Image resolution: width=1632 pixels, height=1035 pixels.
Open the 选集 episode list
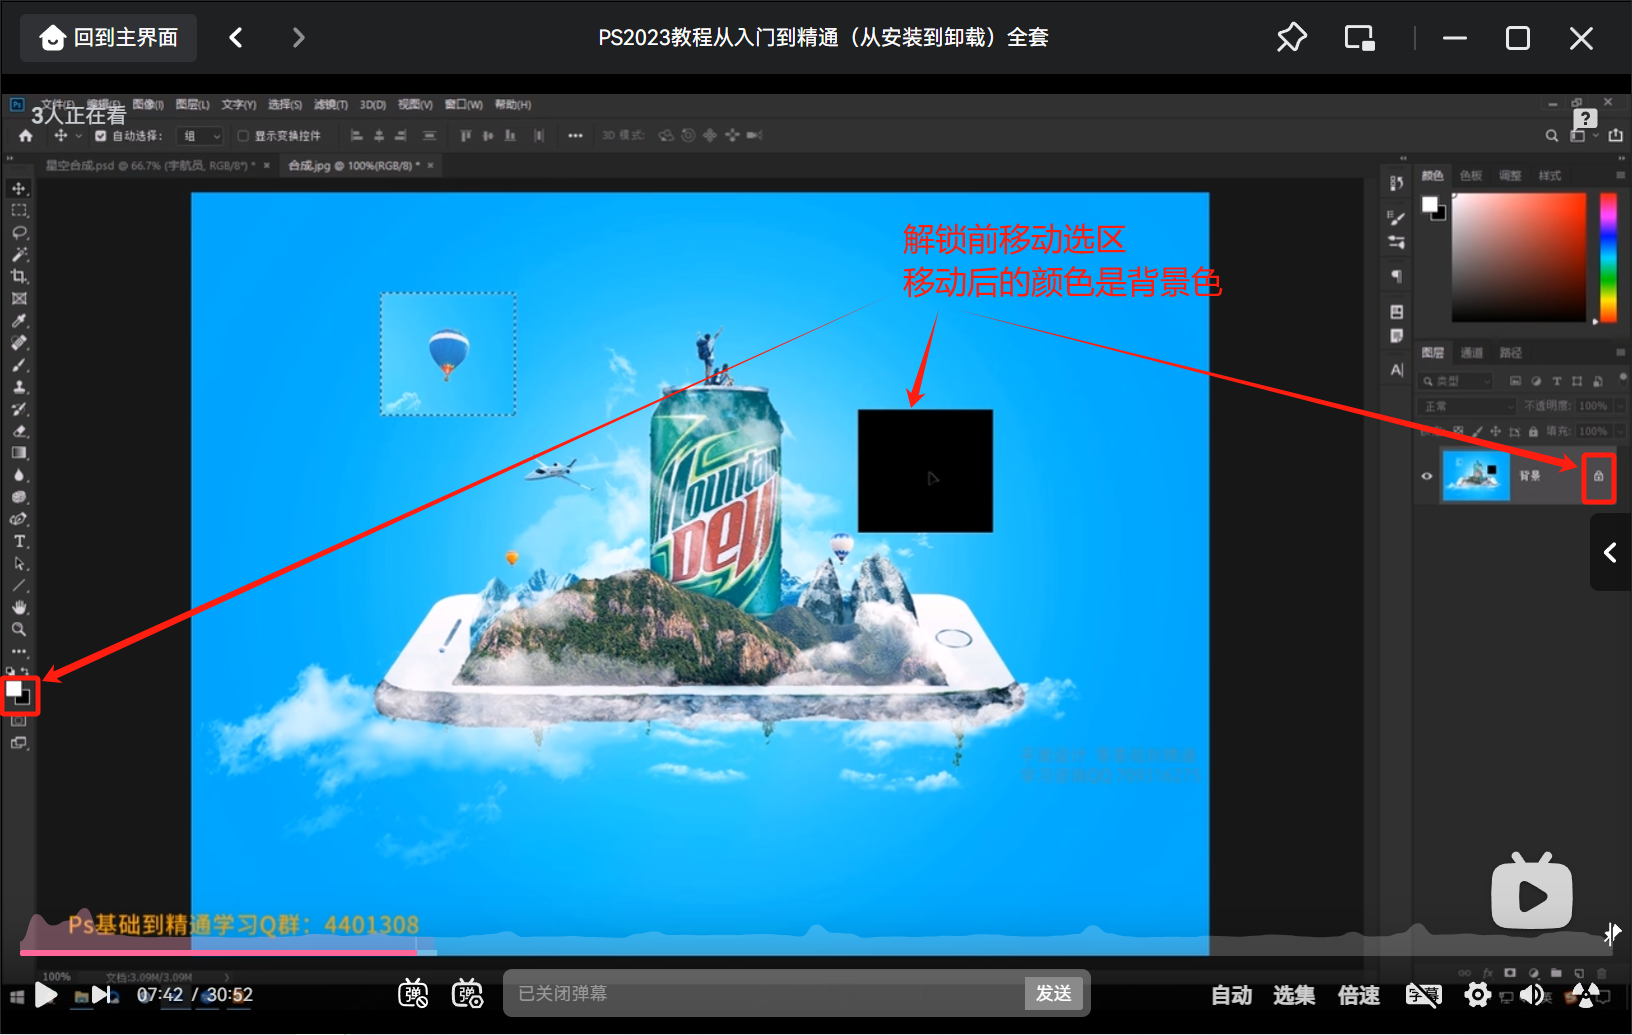tap(1294, 995)
